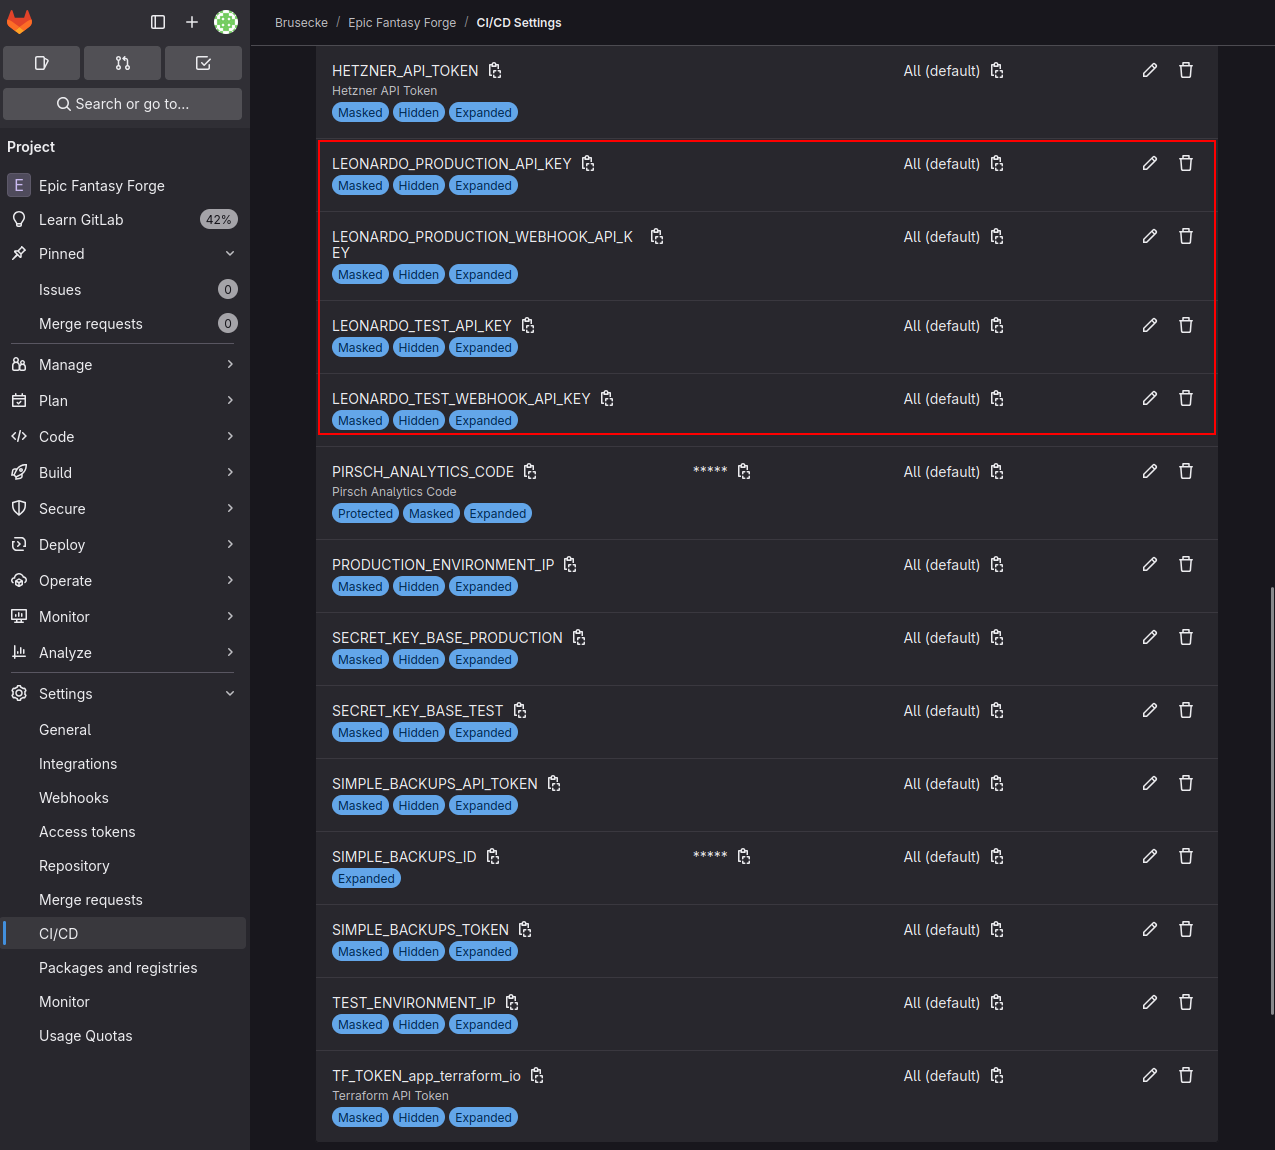Expand the Analyze menu
Viewport: 1275px width, 1150px height.
coord(123,653)
